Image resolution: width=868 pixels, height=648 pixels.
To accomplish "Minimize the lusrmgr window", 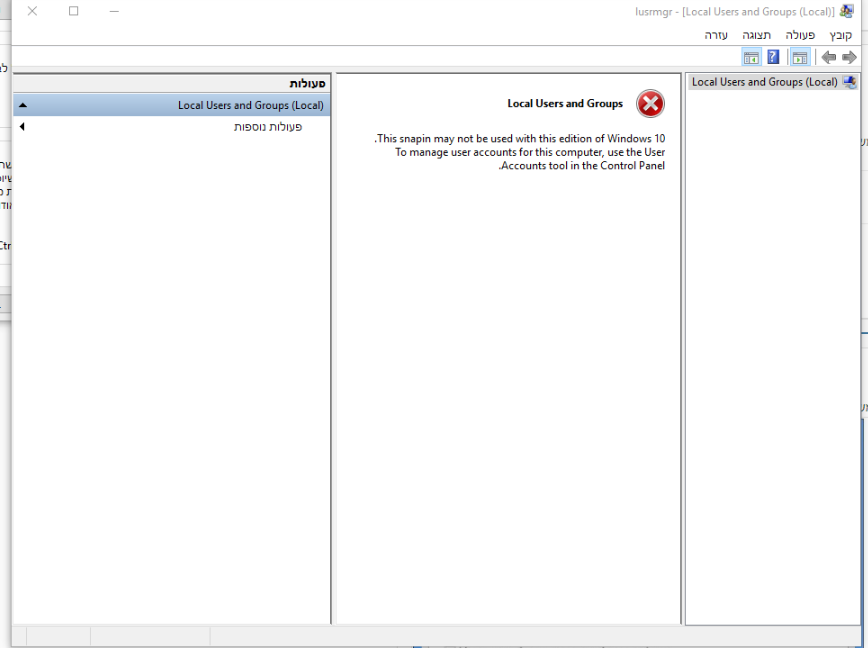I will 114,11.
